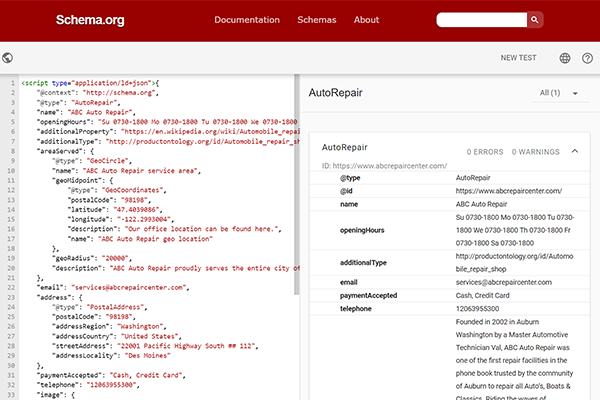Click the magnifier search button
This screenshot has height=400, width=600.
point(535,20)
